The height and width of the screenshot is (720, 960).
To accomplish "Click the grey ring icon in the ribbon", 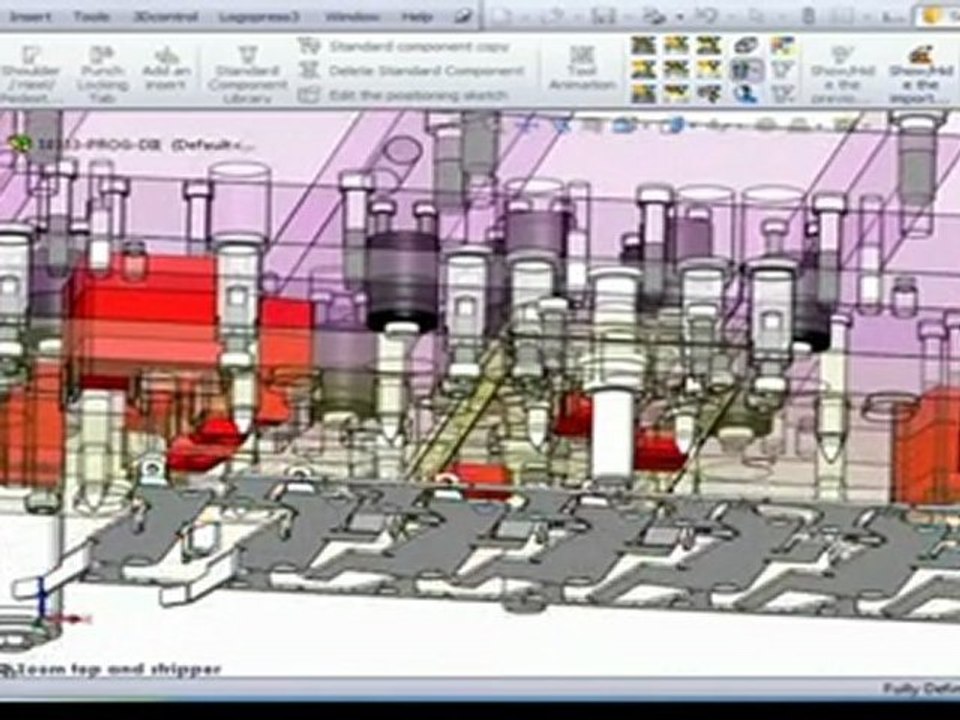I will [x=746, y=45].
